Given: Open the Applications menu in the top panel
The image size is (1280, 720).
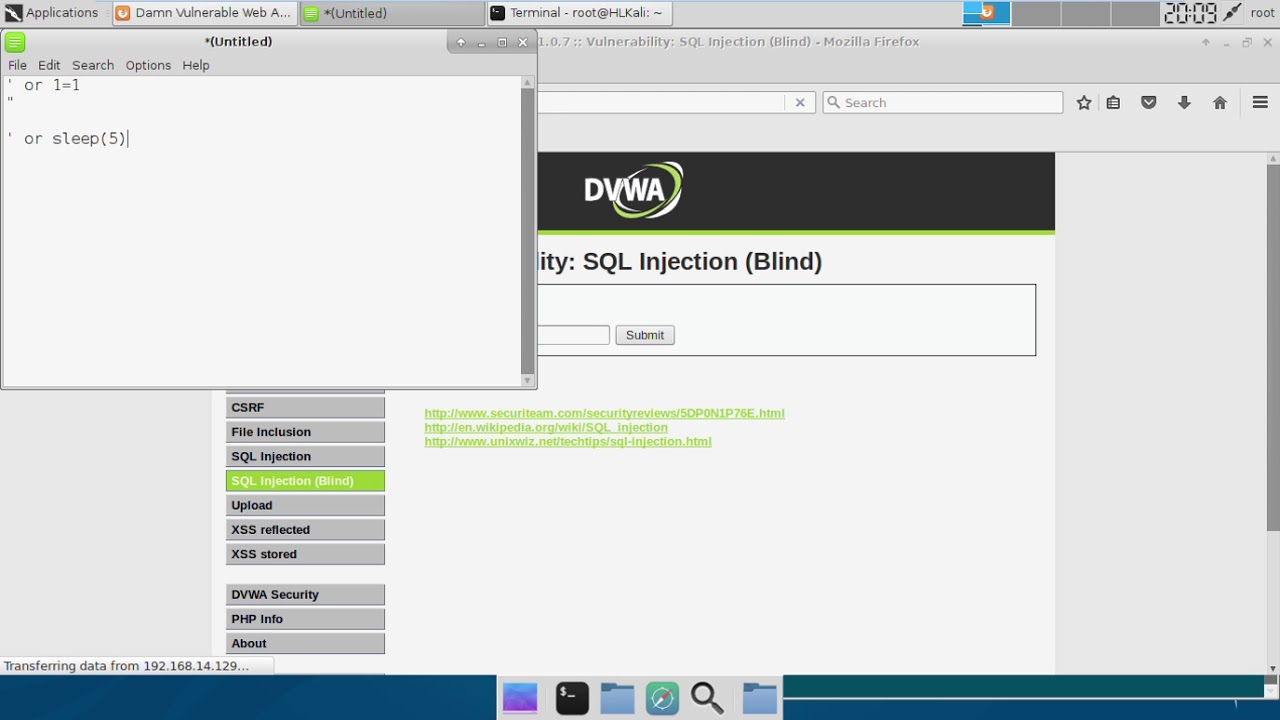Looking at the screenshot, I should tap(51, 13).
